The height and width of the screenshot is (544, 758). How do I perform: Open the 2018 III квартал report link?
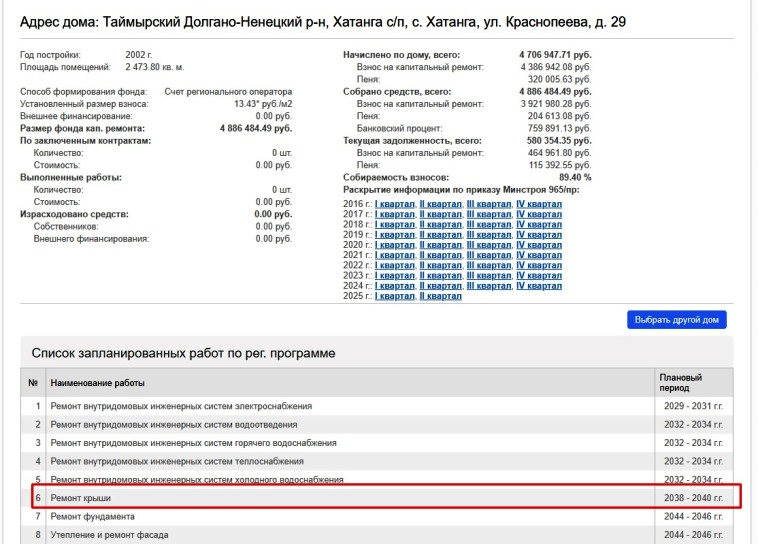coord(489,224)
